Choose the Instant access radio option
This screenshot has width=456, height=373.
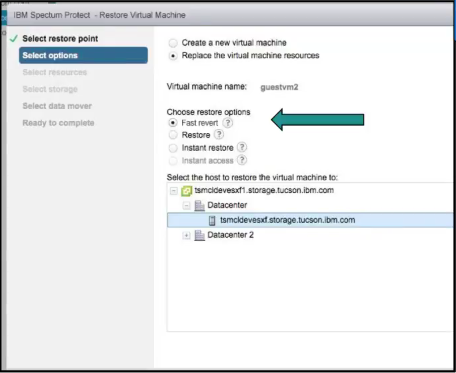173,161
